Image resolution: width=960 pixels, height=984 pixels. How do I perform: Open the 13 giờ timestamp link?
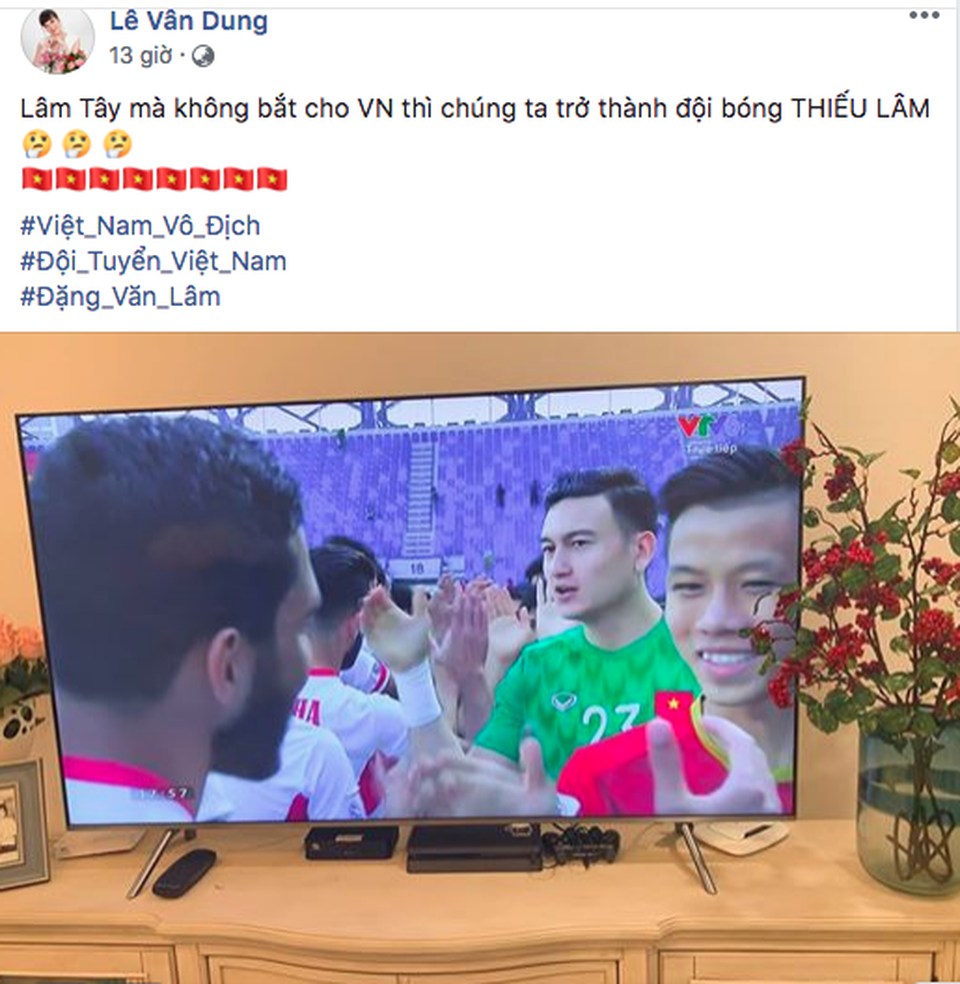point(141,56)
